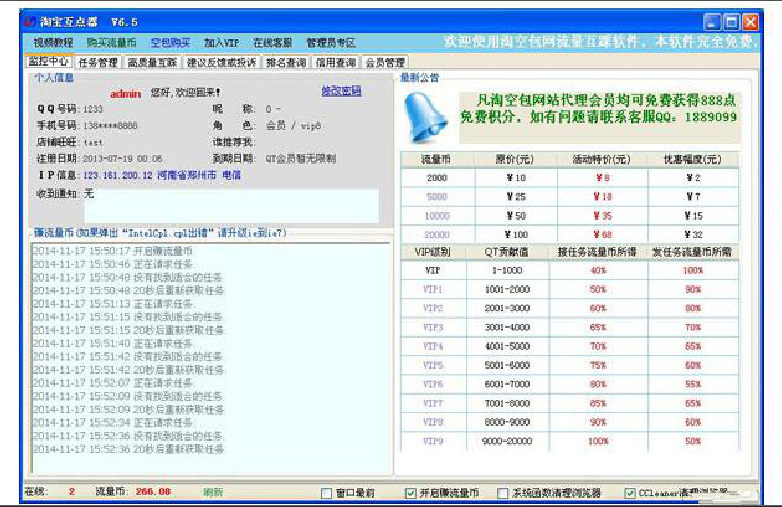
Task: Open the 管理员专区 menu
Action: (x=331, y=43)
